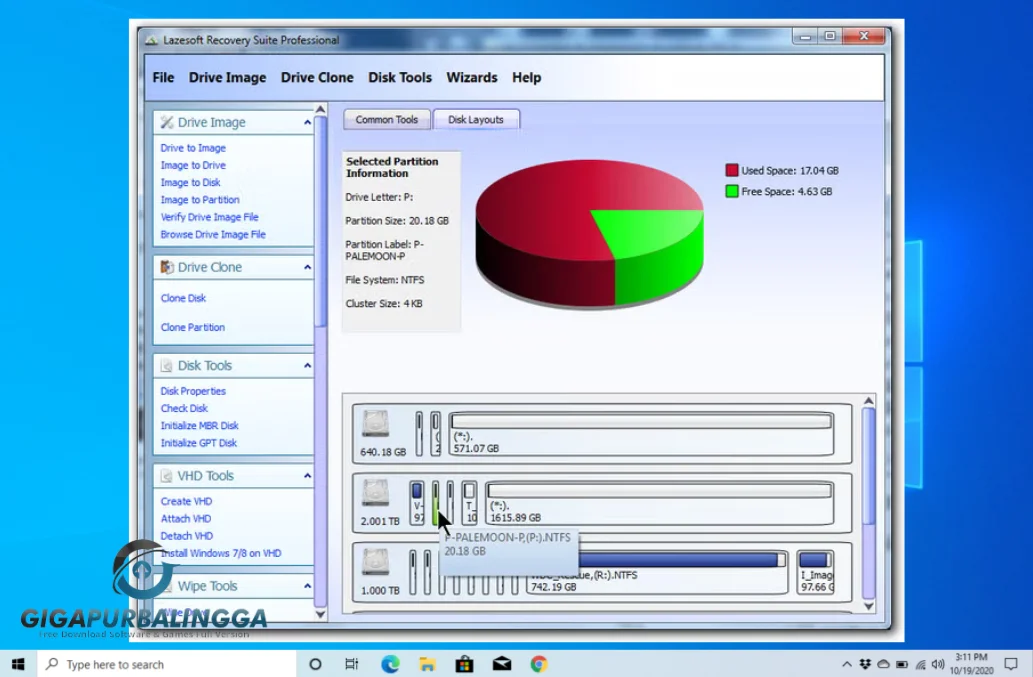Select the 640.18 GB disk icon
This screenshot has width=1033, height=677.
pos(376,424)
